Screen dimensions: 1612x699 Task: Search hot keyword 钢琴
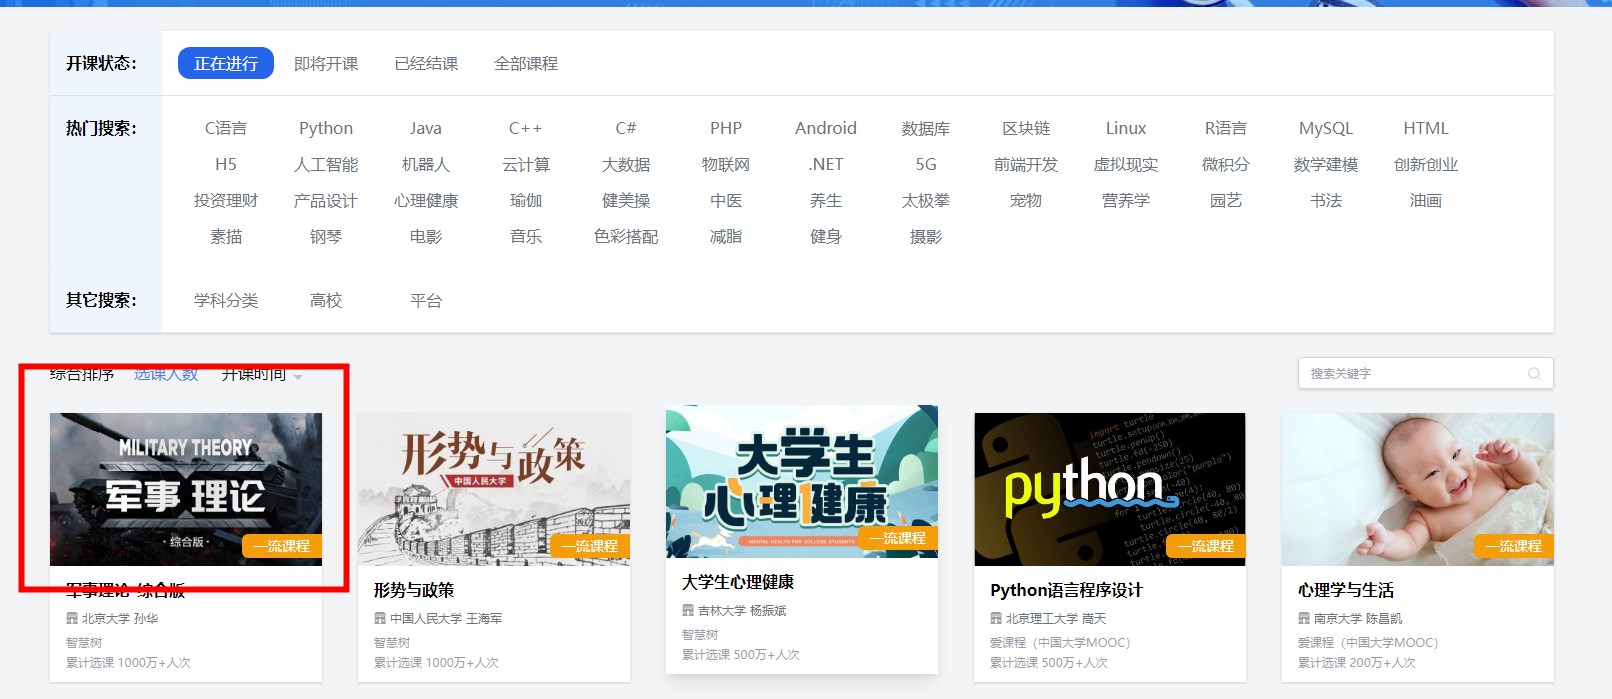point(326,236)
